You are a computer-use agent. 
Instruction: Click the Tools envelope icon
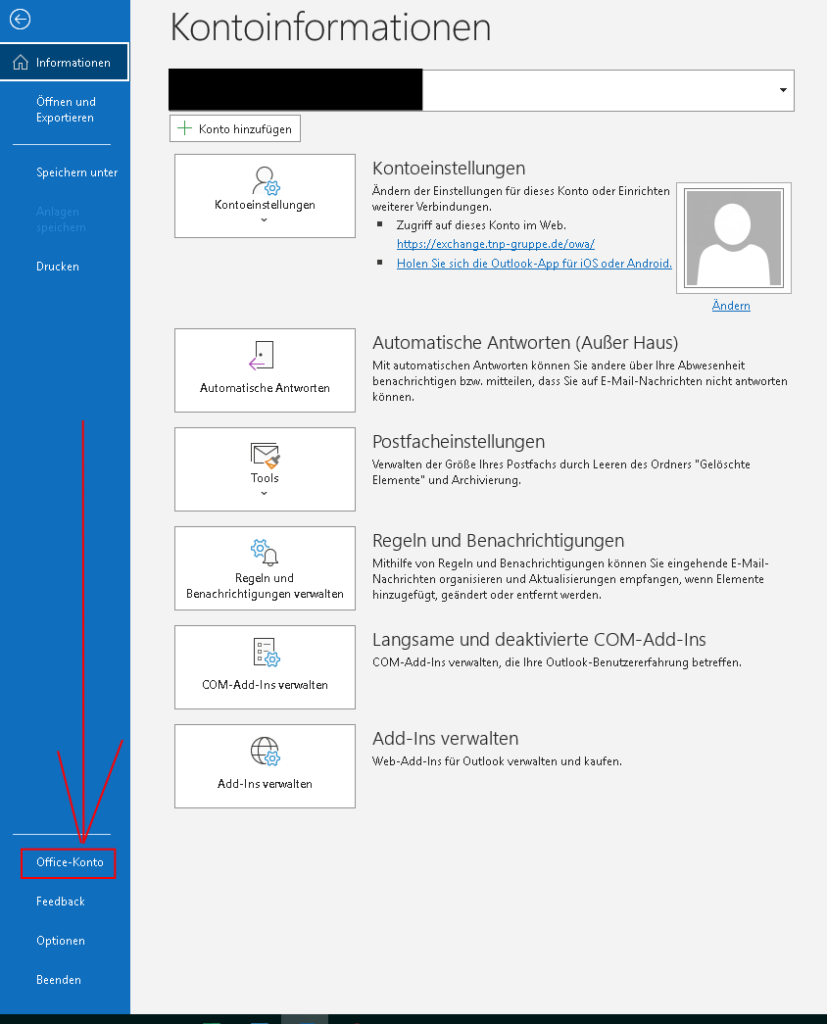pyautogui.click(x=265, y=455)
